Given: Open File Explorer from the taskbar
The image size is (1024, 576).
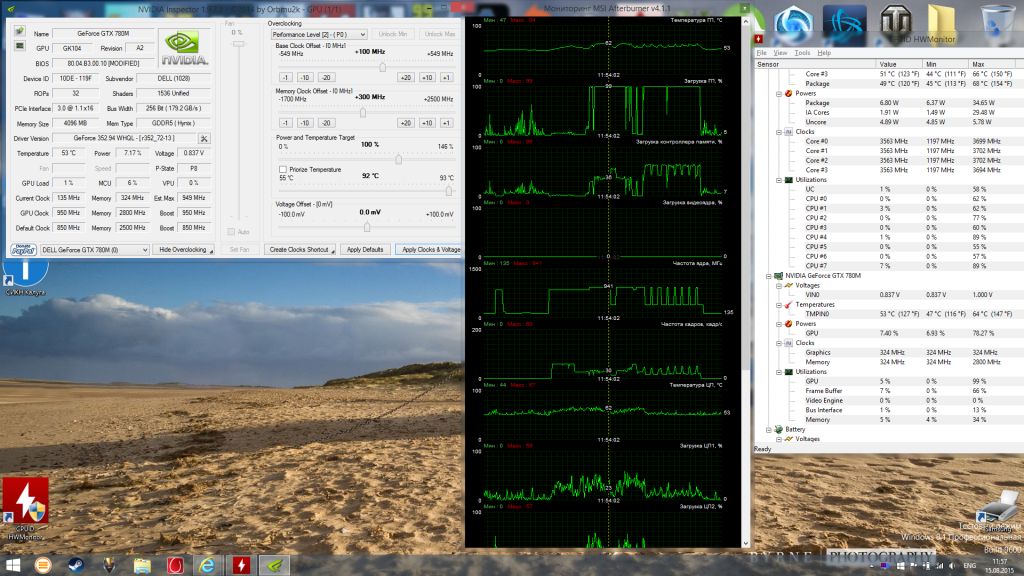Looking at the screenshot, I should point(142,565).
